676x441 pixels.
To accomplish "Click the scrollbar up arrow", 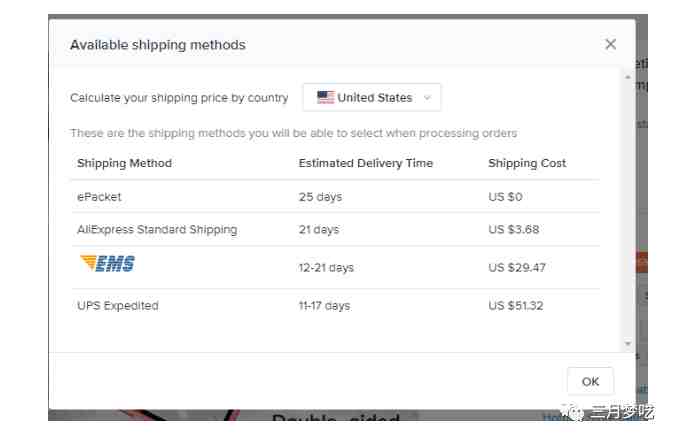I will click(x=628, y=77).
